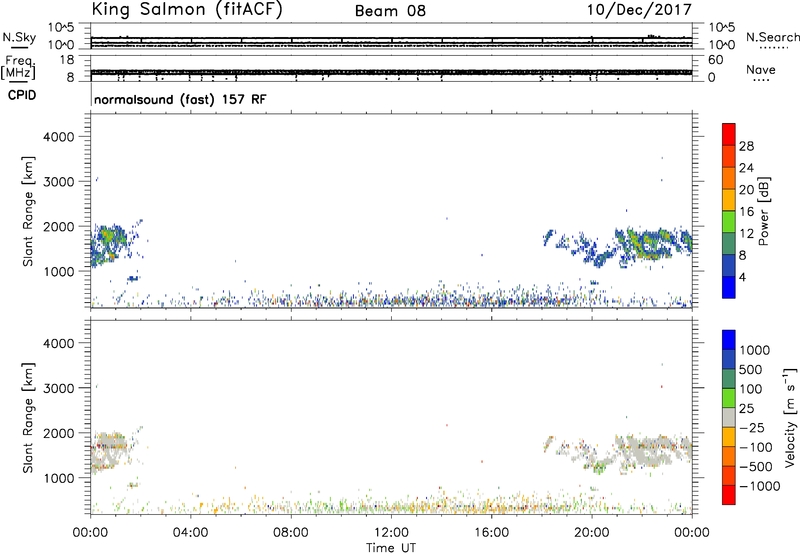Click the 28 label on Power colorbar
This screenshot has height=554, width=800.
(746, 146)
